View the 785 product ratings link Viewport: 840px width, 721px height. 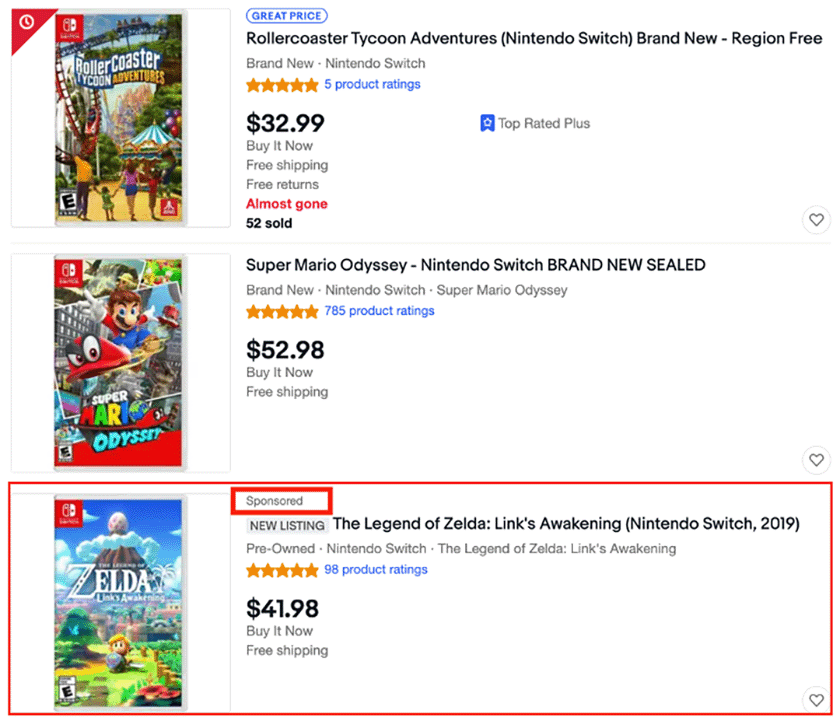point(379,311)
